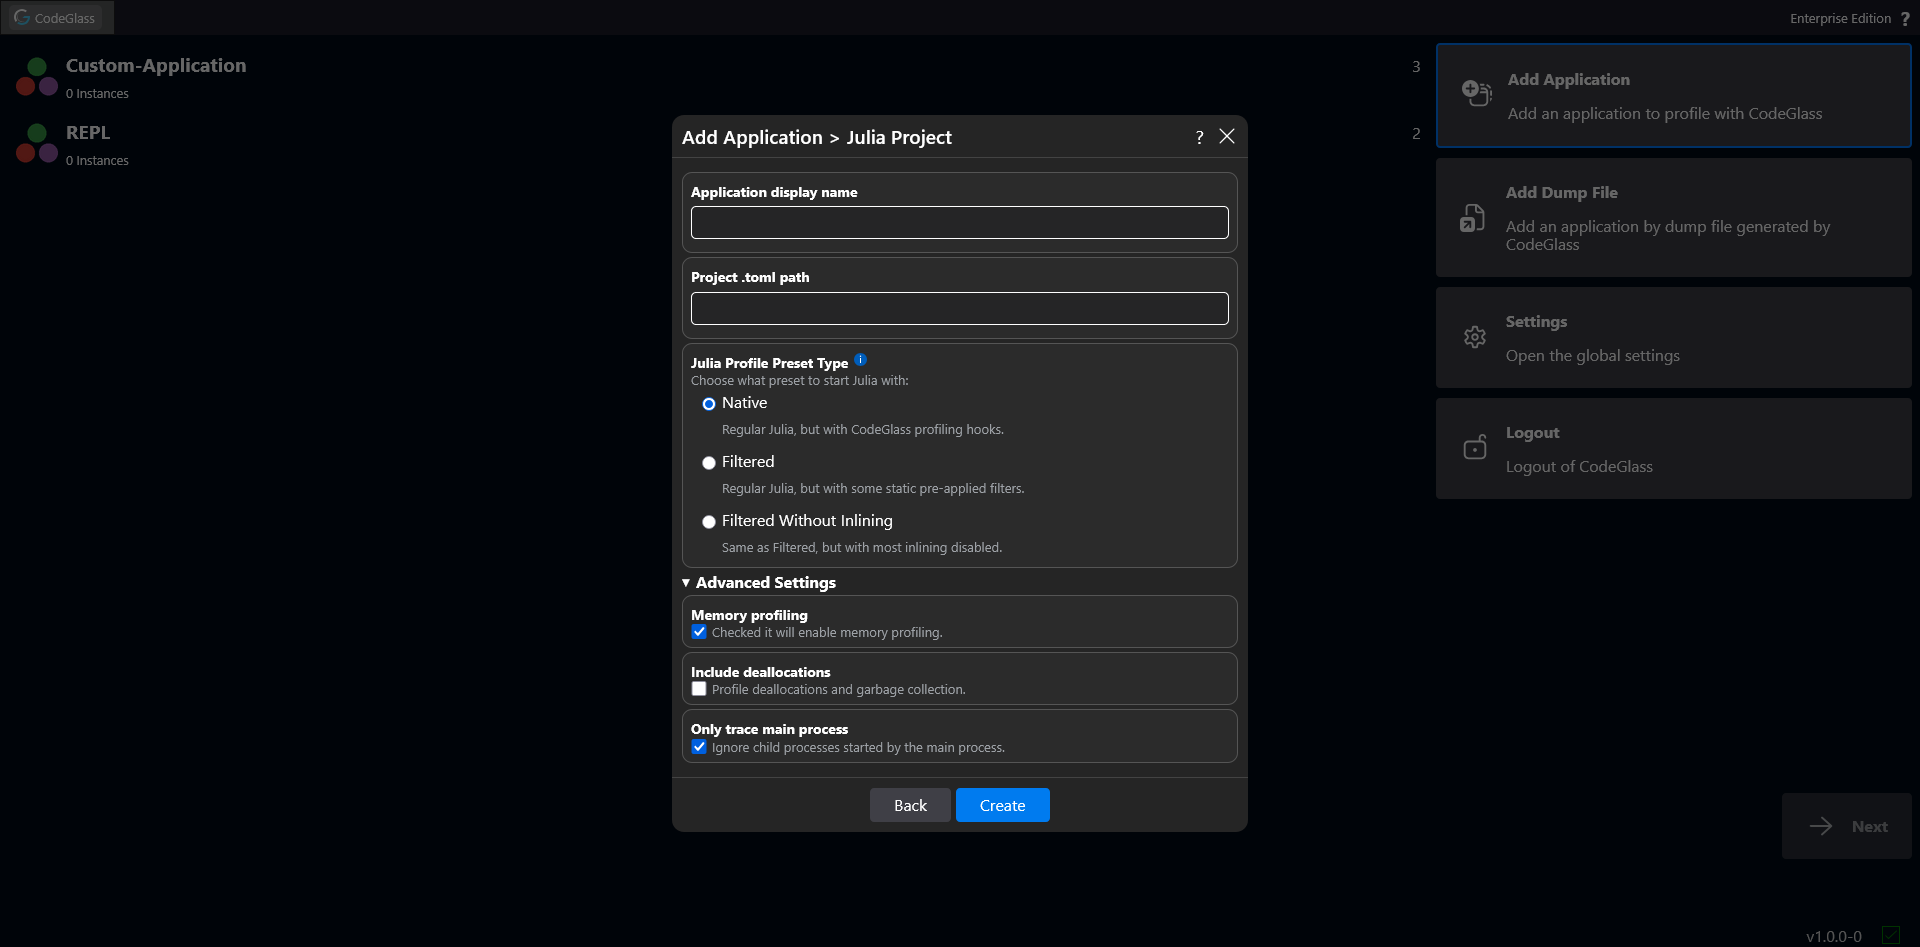Click the Settings gear icon
Image resolution: width=1920 pixels, height=947 pixels.
[x=1475, y=337]
